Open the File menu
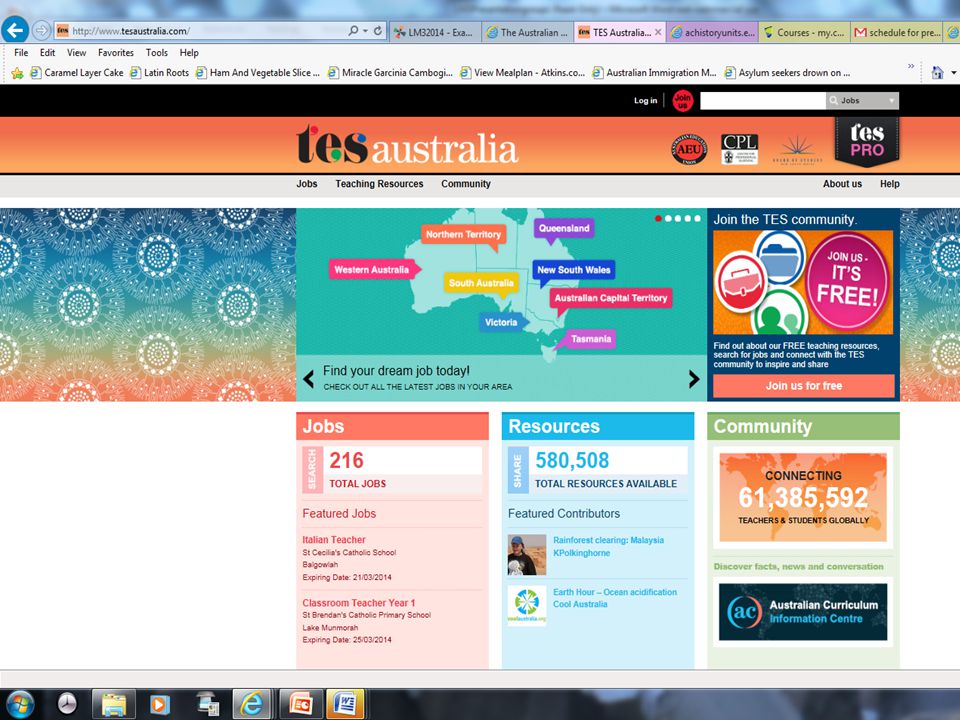Viewport: 960px width, 720px height. point(21,53)
